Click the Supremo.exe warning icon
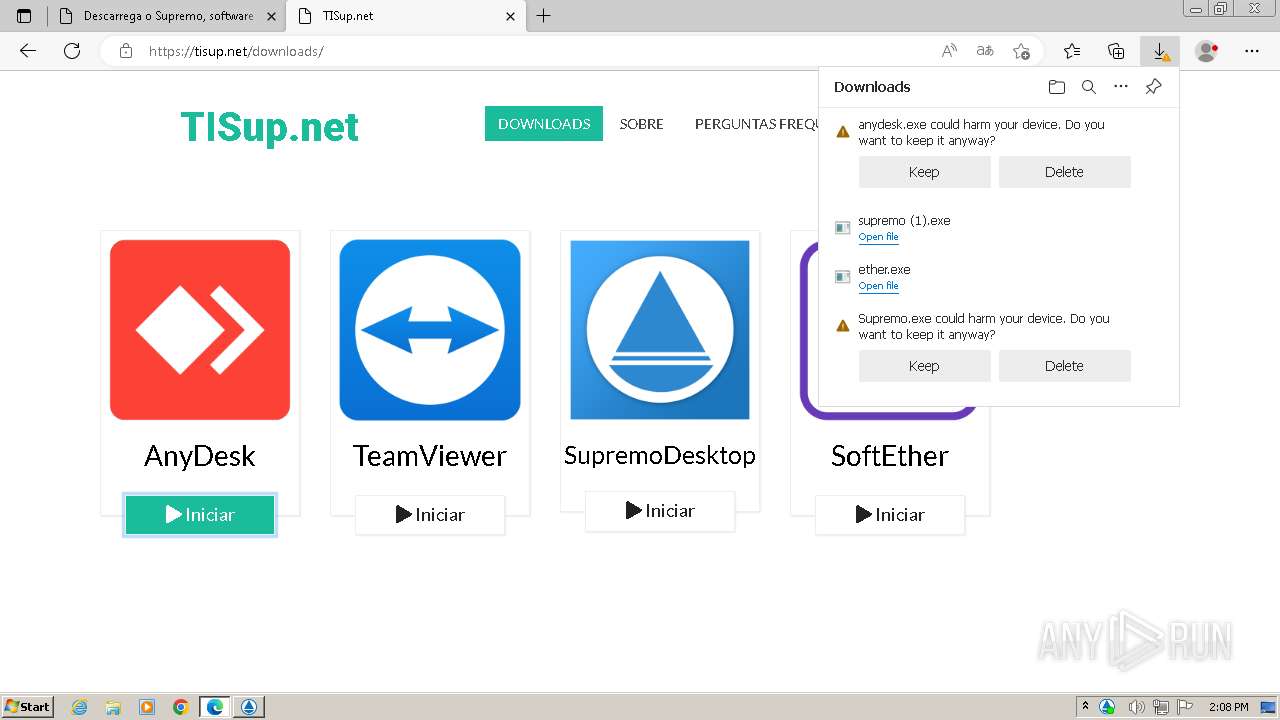 pos(843,326)
